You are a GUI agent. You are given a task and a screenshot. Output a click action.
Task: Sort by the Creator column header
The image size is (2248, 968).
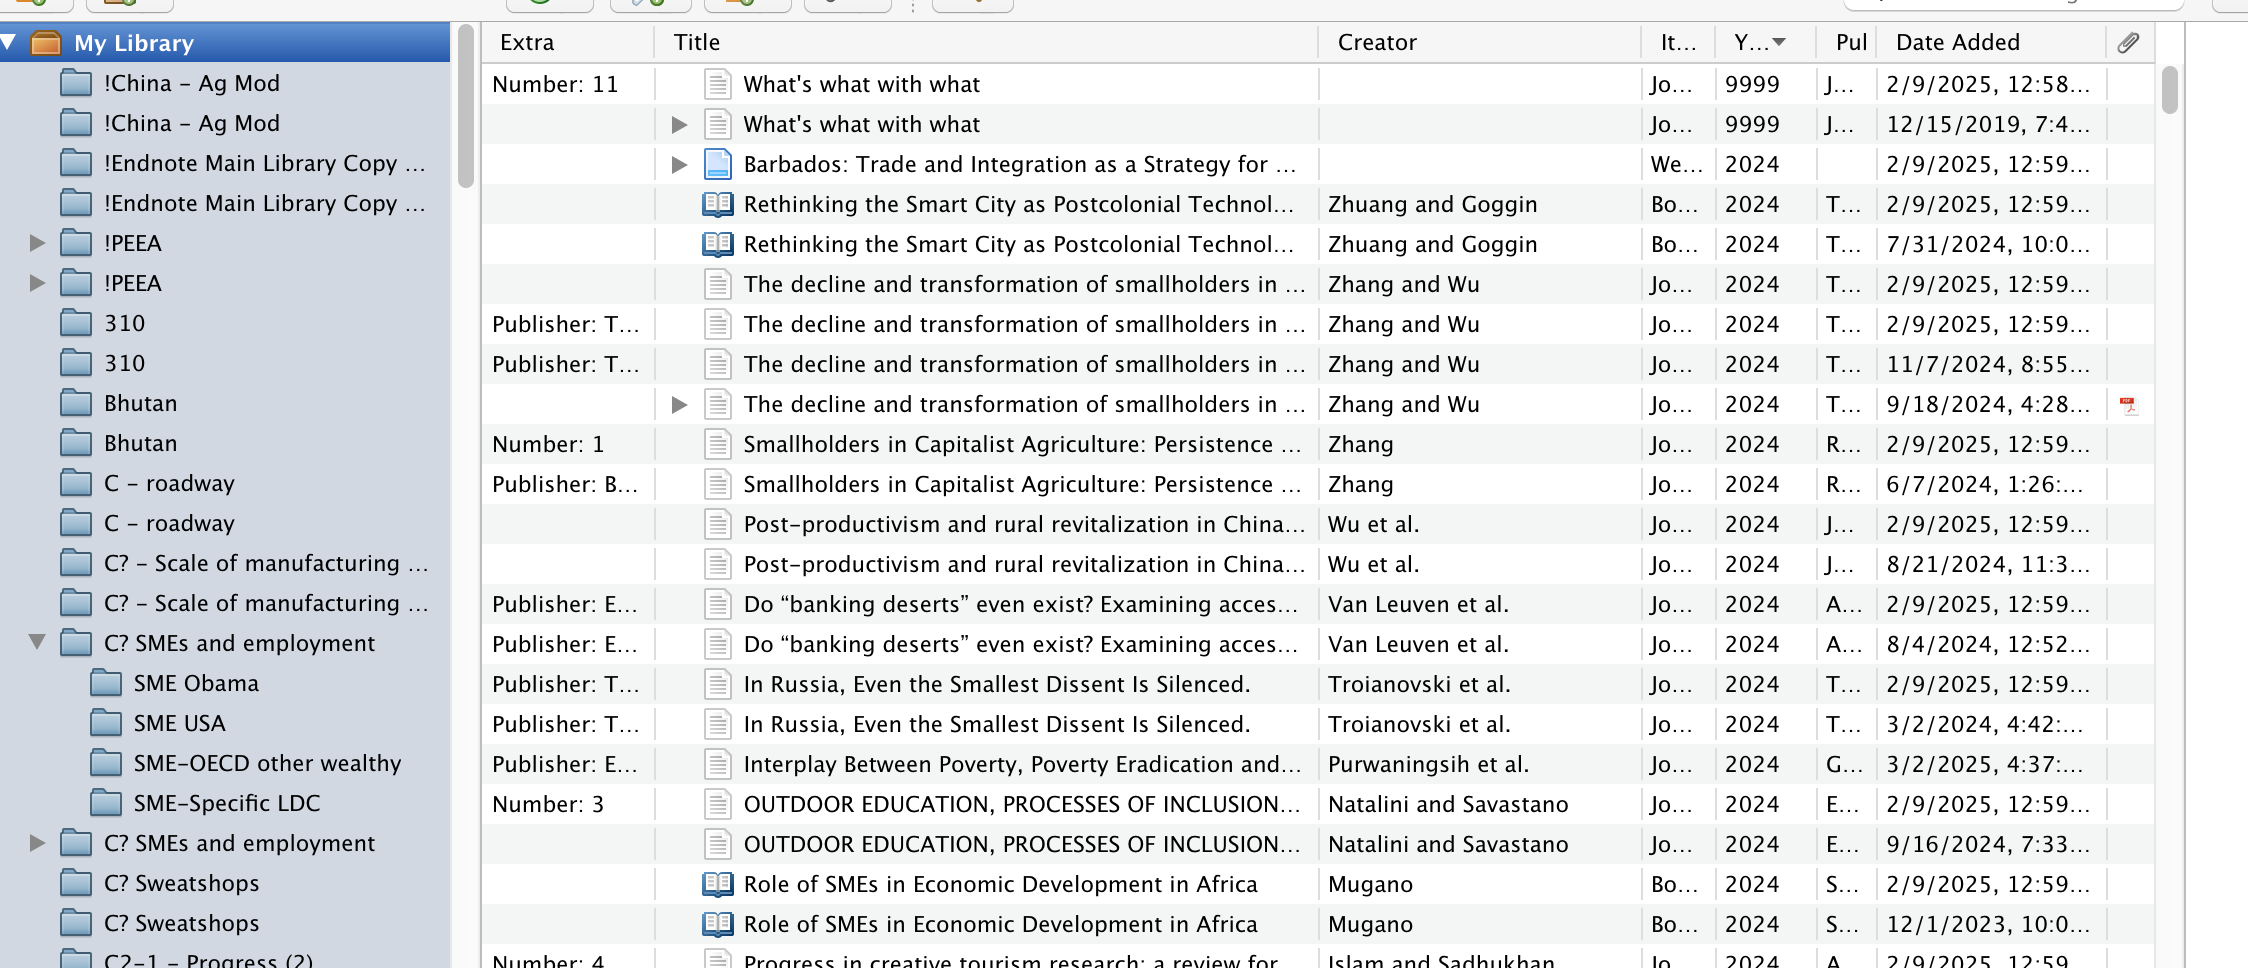click(1480, 42)
